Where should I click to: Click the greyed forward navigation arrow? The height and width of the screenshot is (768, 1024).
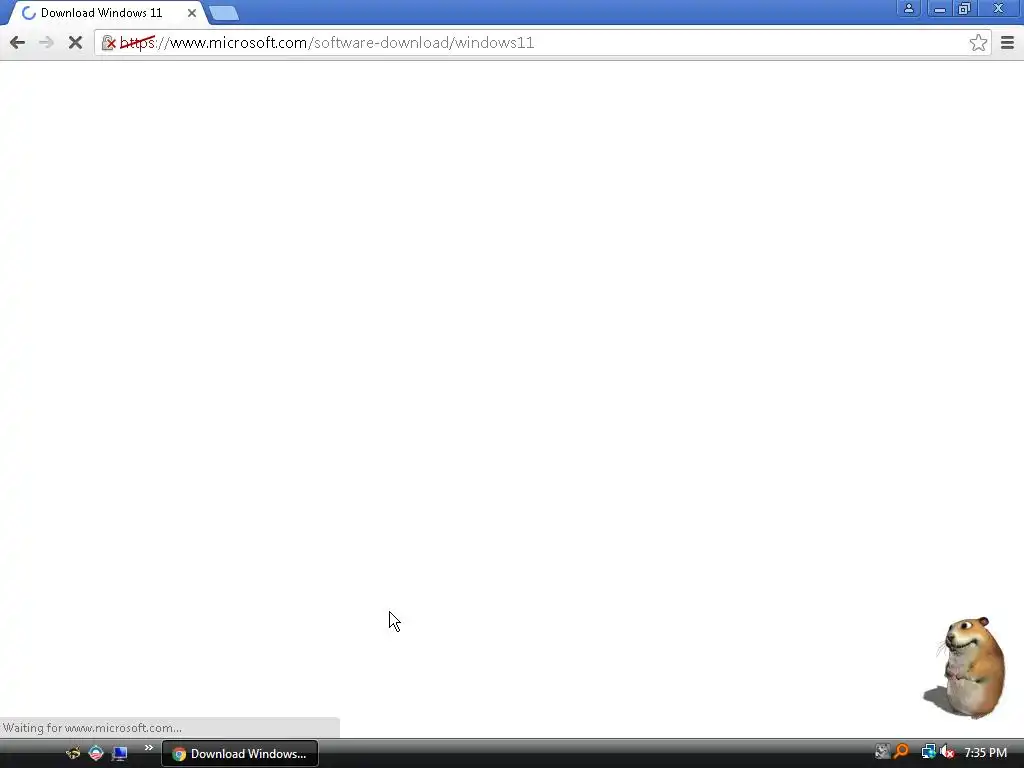click(46, 43)
